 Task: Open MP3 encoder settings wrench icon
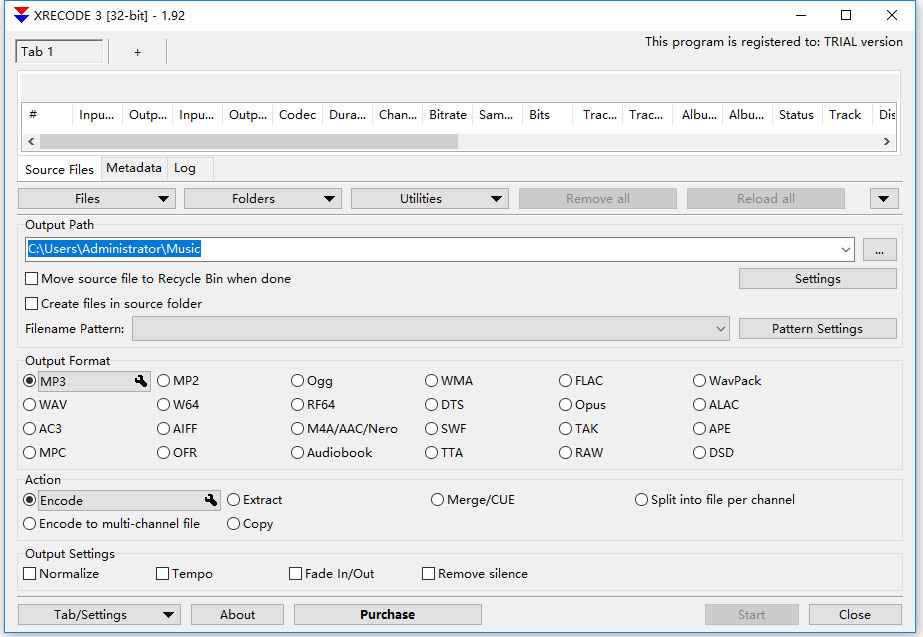click(x=141, y=381)
